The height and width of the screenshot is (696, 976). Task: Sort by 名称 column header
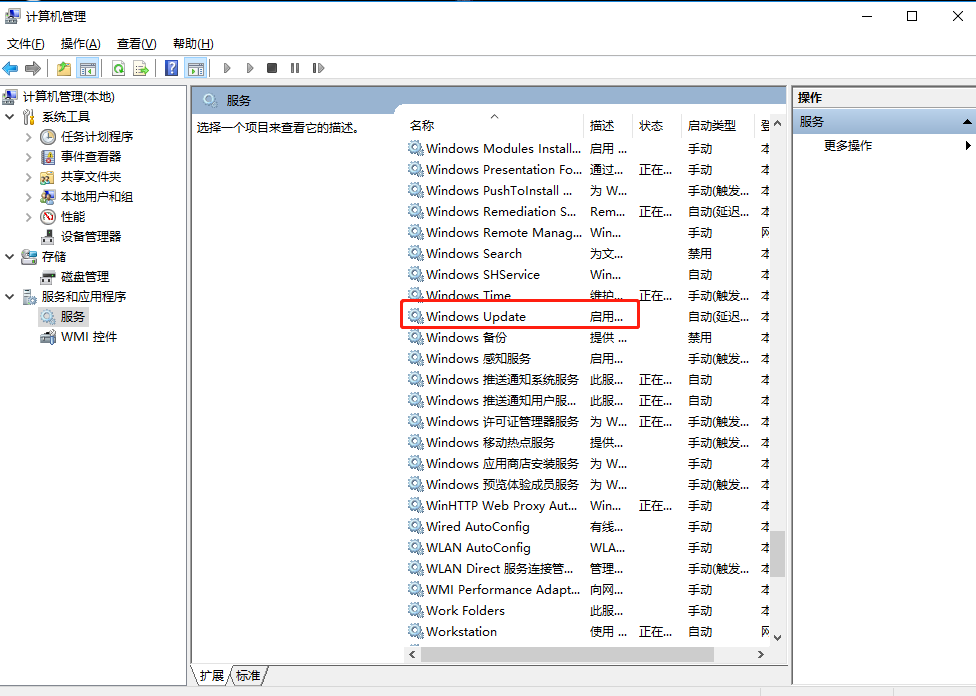click(x=421, y=126)
